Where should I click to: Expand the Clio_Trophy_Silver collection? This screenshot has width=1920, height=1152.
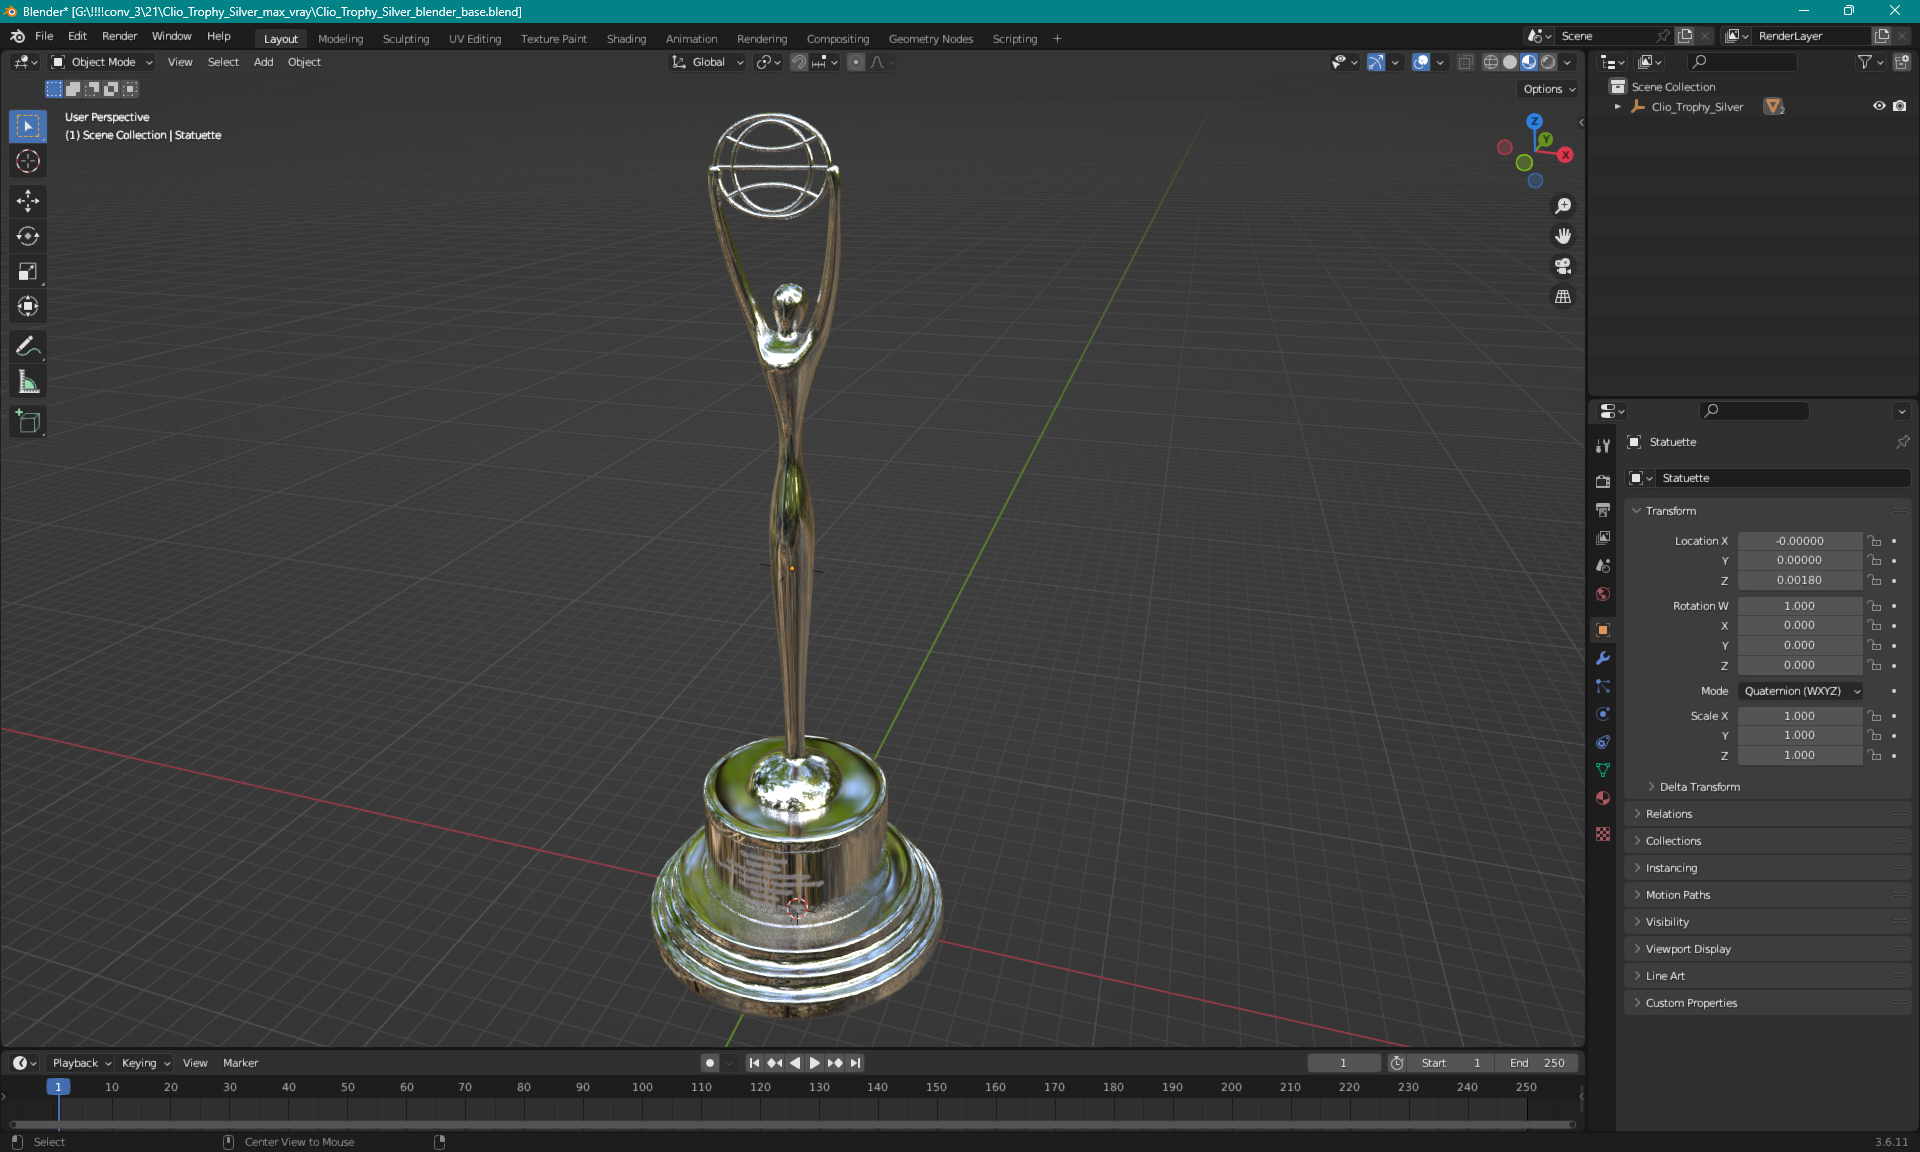click(1618, 106)
